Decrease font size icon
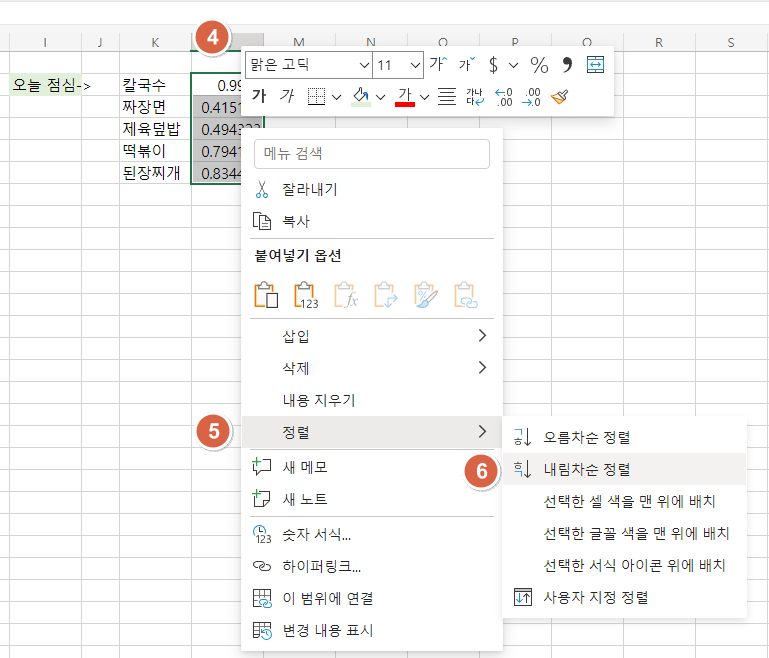The height and width of the screenshot is (658, 769). coord(467,64)
